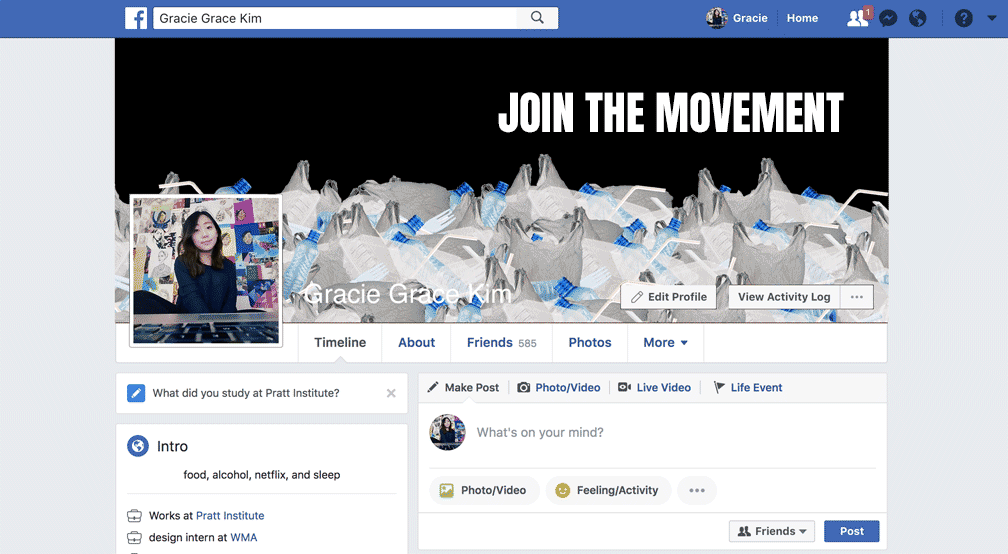
Task: Click the pencil icon beside Pratt Institute question
Action: [x=136, y=393]
